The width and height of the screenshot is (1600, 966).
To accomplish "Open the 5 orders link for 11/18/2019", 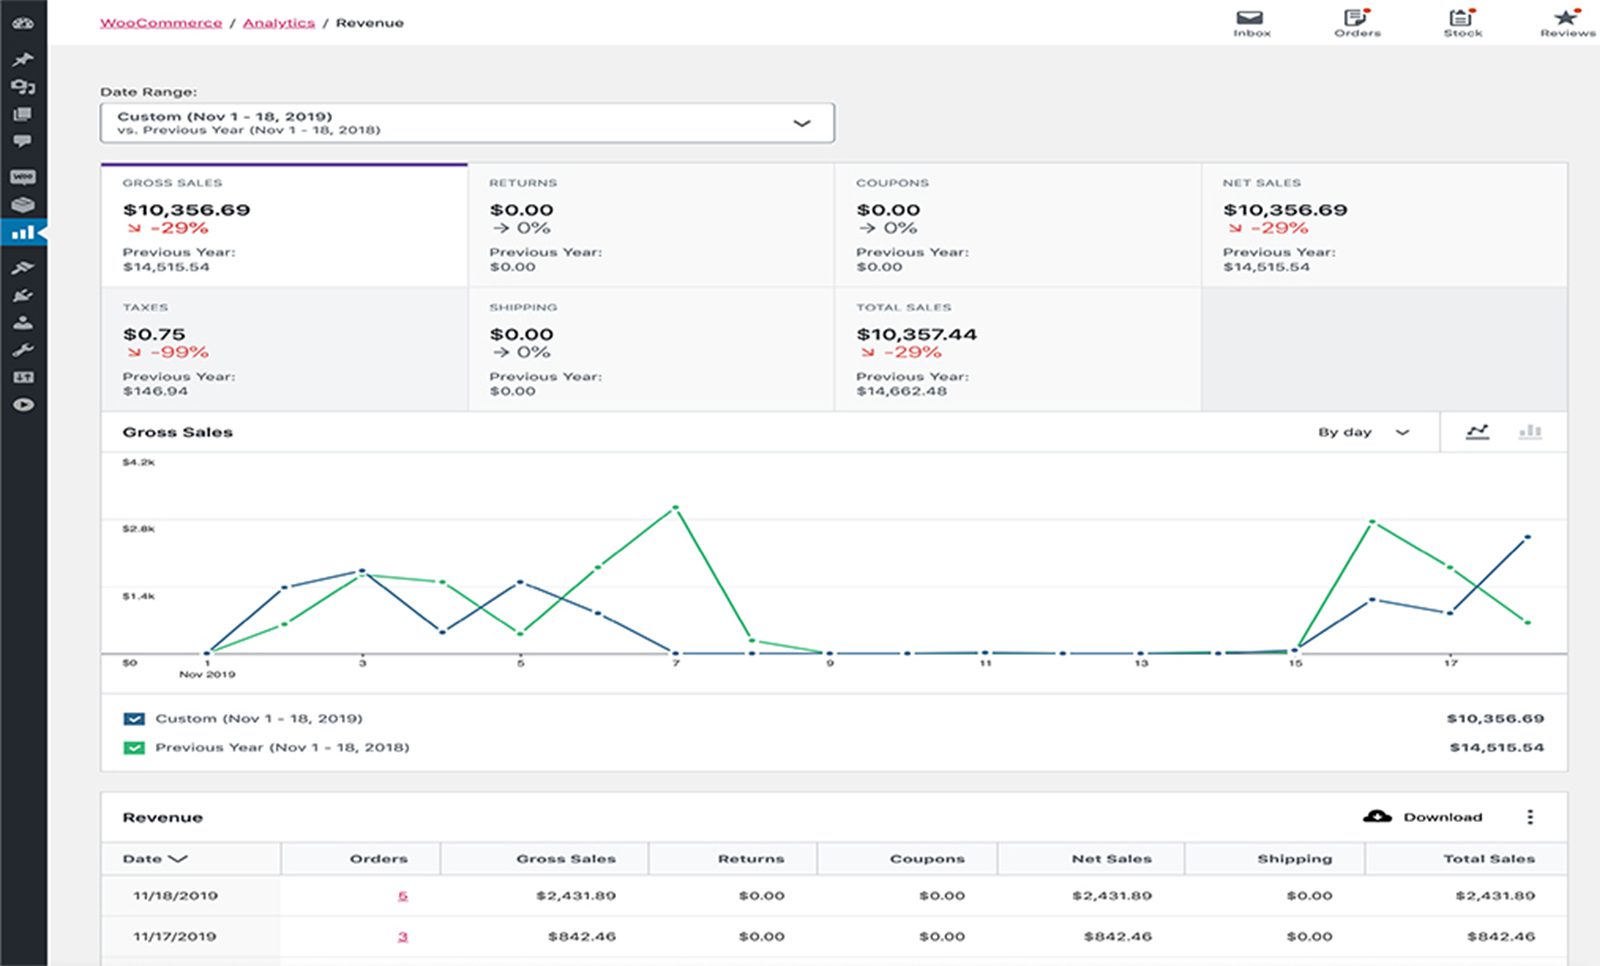I will point(403,896).
